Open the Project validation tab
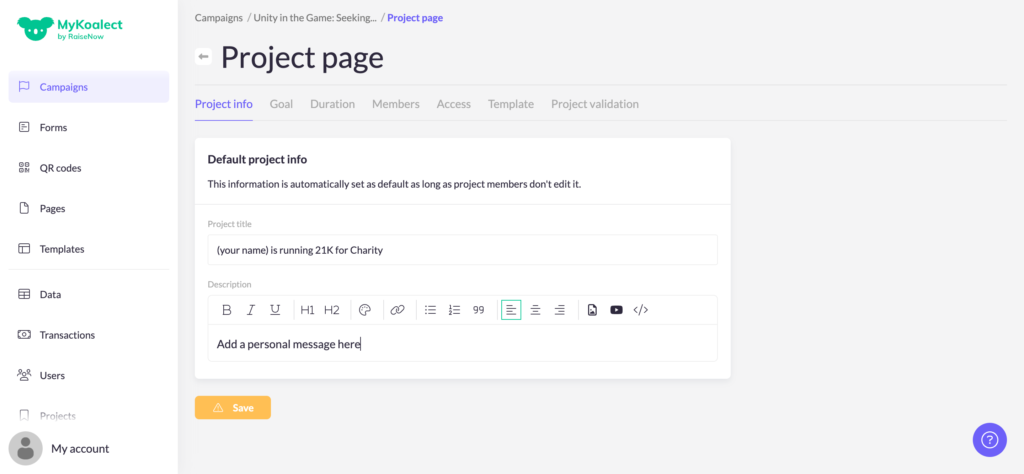1024x474 pixels. [x=594, y=104]
